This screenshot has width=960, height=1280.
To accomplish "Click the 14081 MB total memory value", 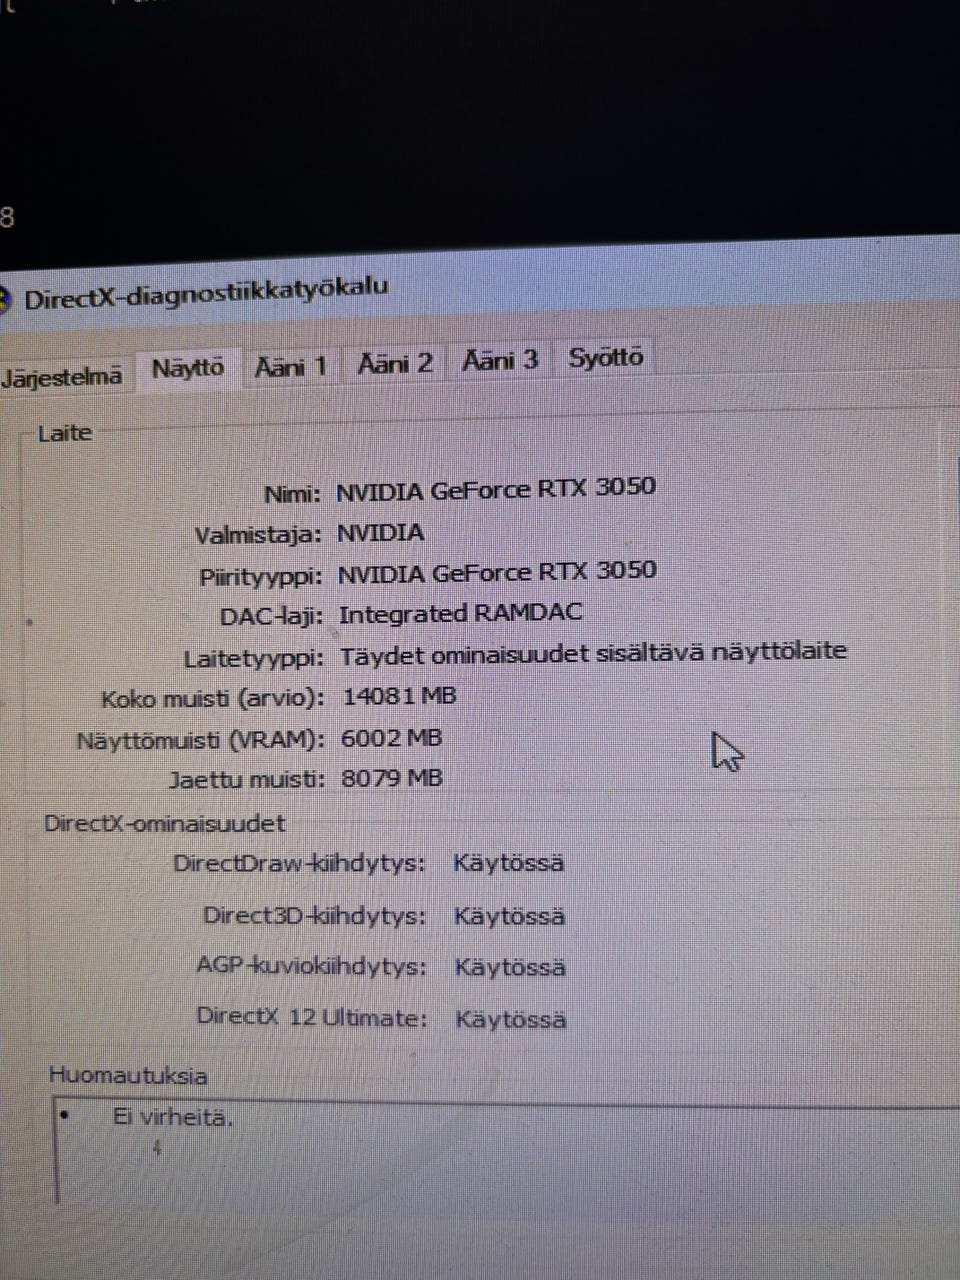I will [399, 695].
